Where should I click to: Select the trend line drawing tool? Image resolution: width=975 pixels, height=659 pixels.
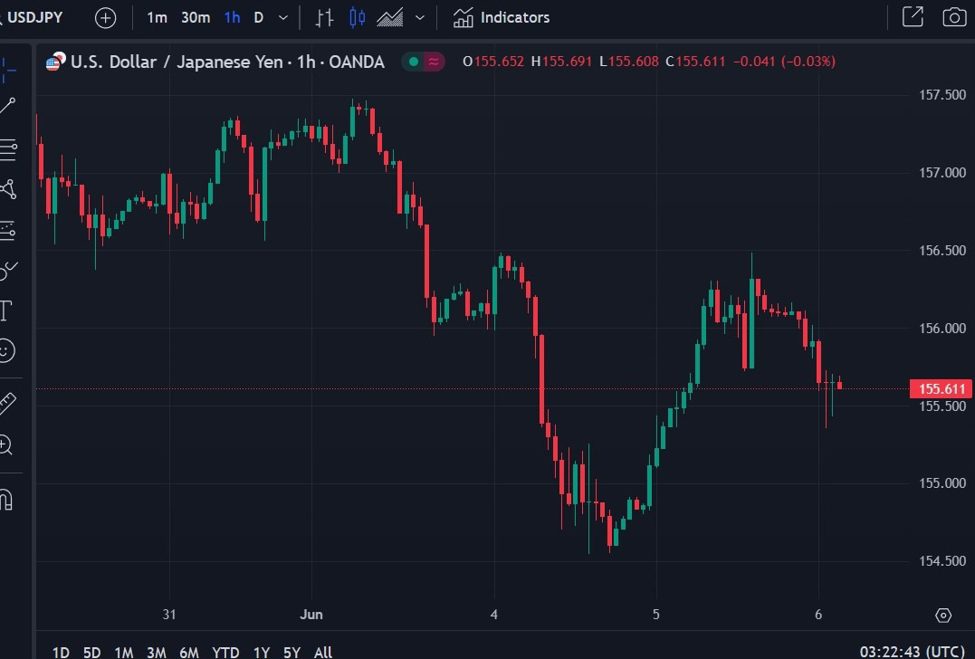(8, 106)
